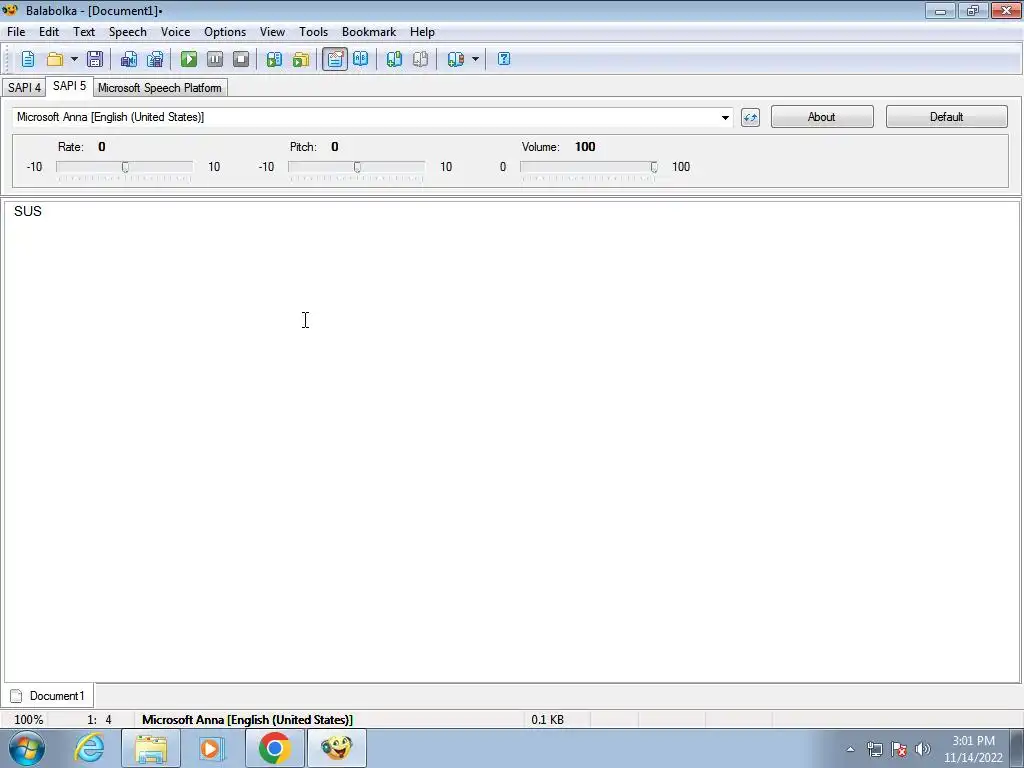Pause the speech playback
1024x768 pixels.
(x=215, y=59)
